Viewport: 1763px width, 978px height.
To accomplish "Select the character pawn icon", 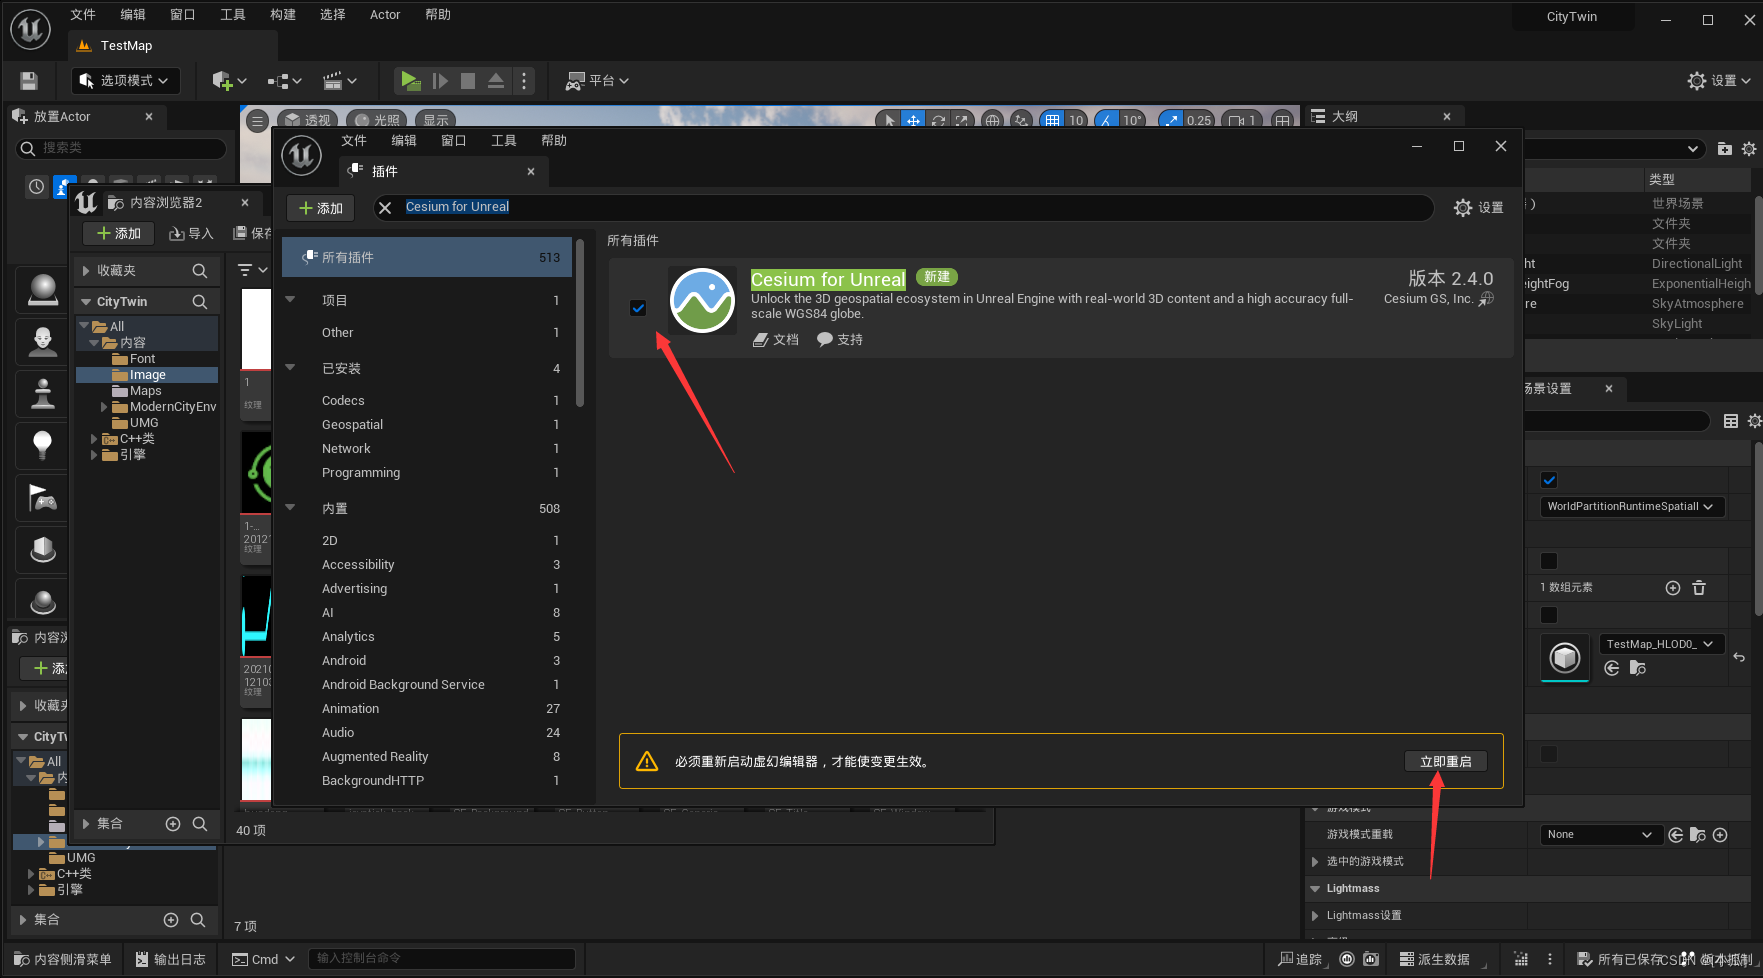I will (43, 342).
